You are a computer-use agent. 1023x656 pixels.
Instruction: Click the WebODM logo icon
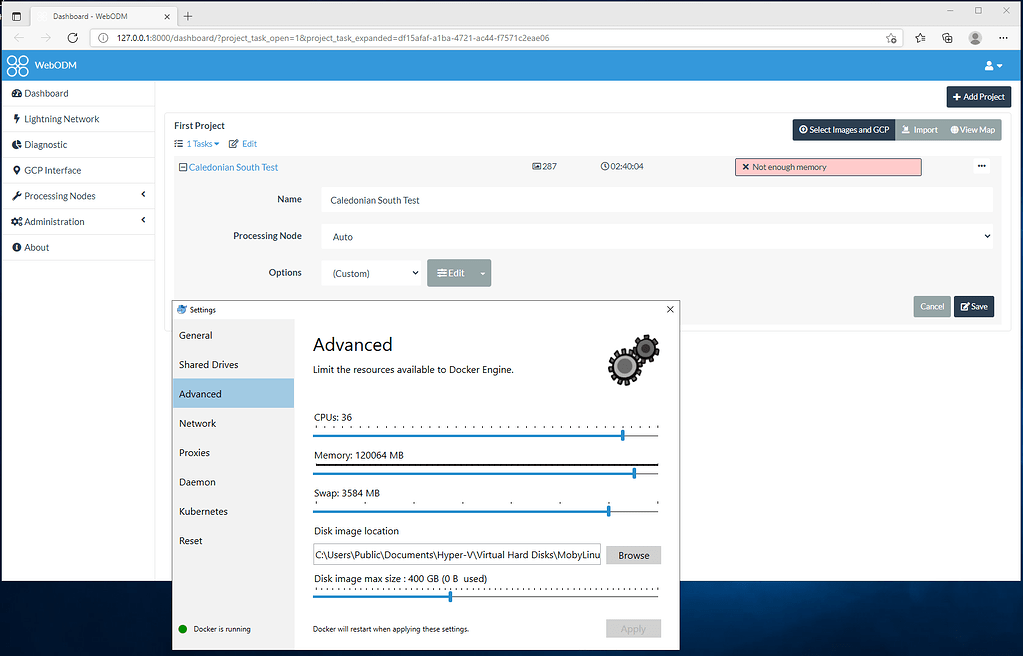pos(16,65)
